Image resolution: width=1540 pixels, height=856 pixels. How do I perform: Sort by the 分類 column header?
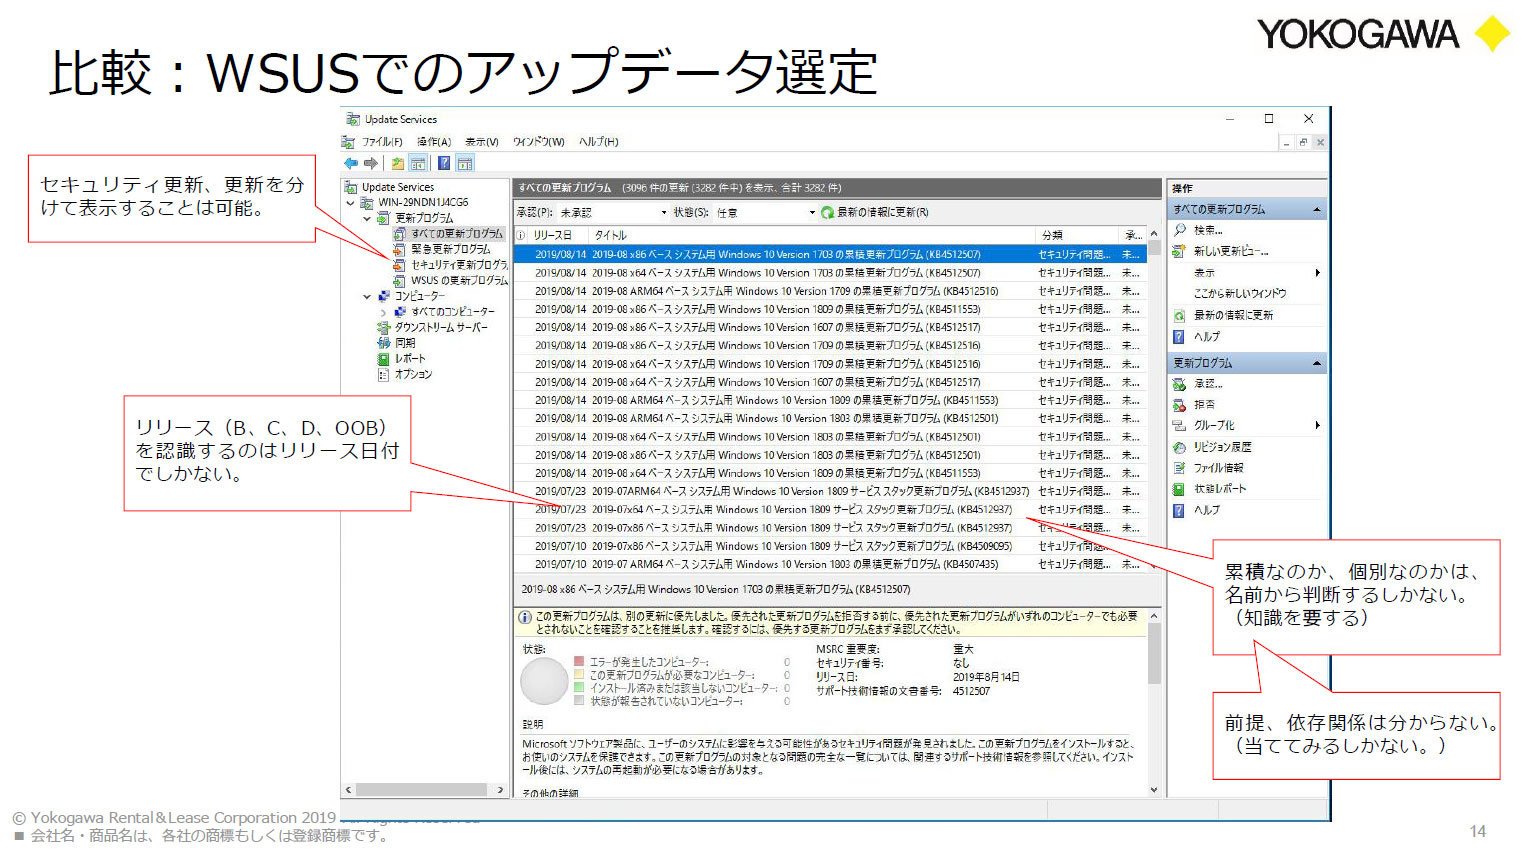tap(1076, 235)
